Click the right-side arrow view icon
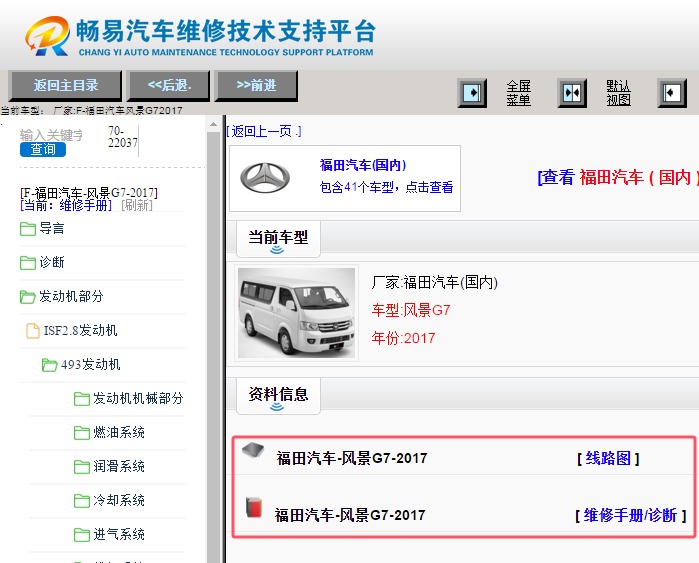699x563 pixels. (x=672, y=93)
